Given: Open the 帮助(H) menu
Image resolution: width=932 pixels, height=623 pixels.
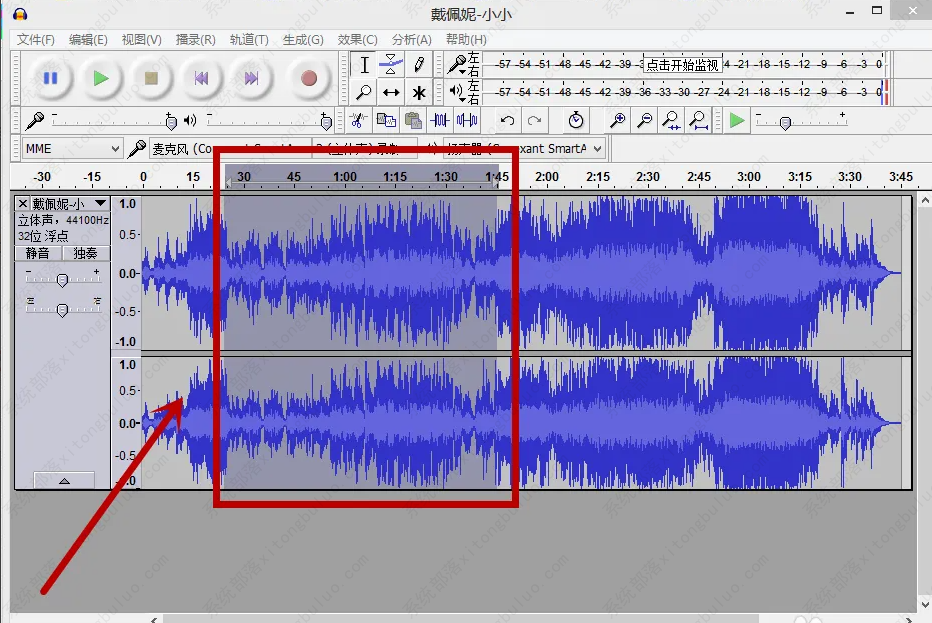Looking at the screenshot, I should pos(466,40).
